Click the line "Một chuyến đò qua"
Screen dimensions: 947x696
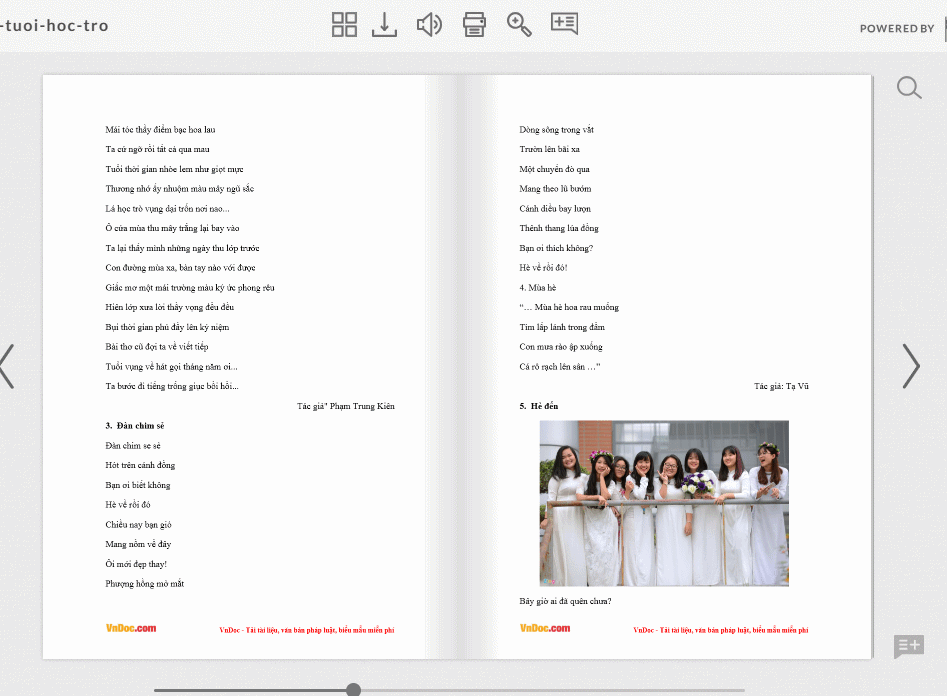coord(554,169)
